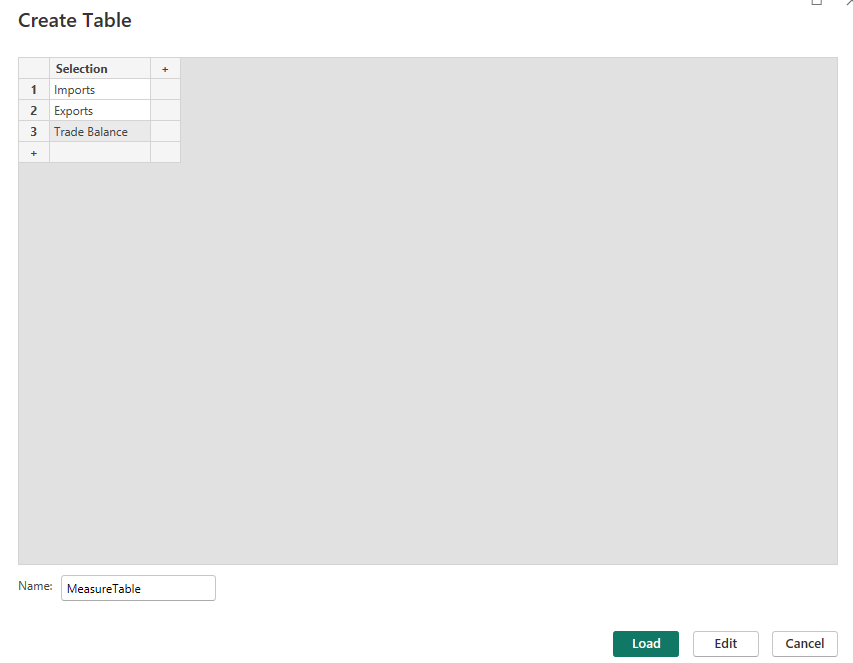
Task: Load the created table
Action: pyautogui.click(x=646, y=643)
